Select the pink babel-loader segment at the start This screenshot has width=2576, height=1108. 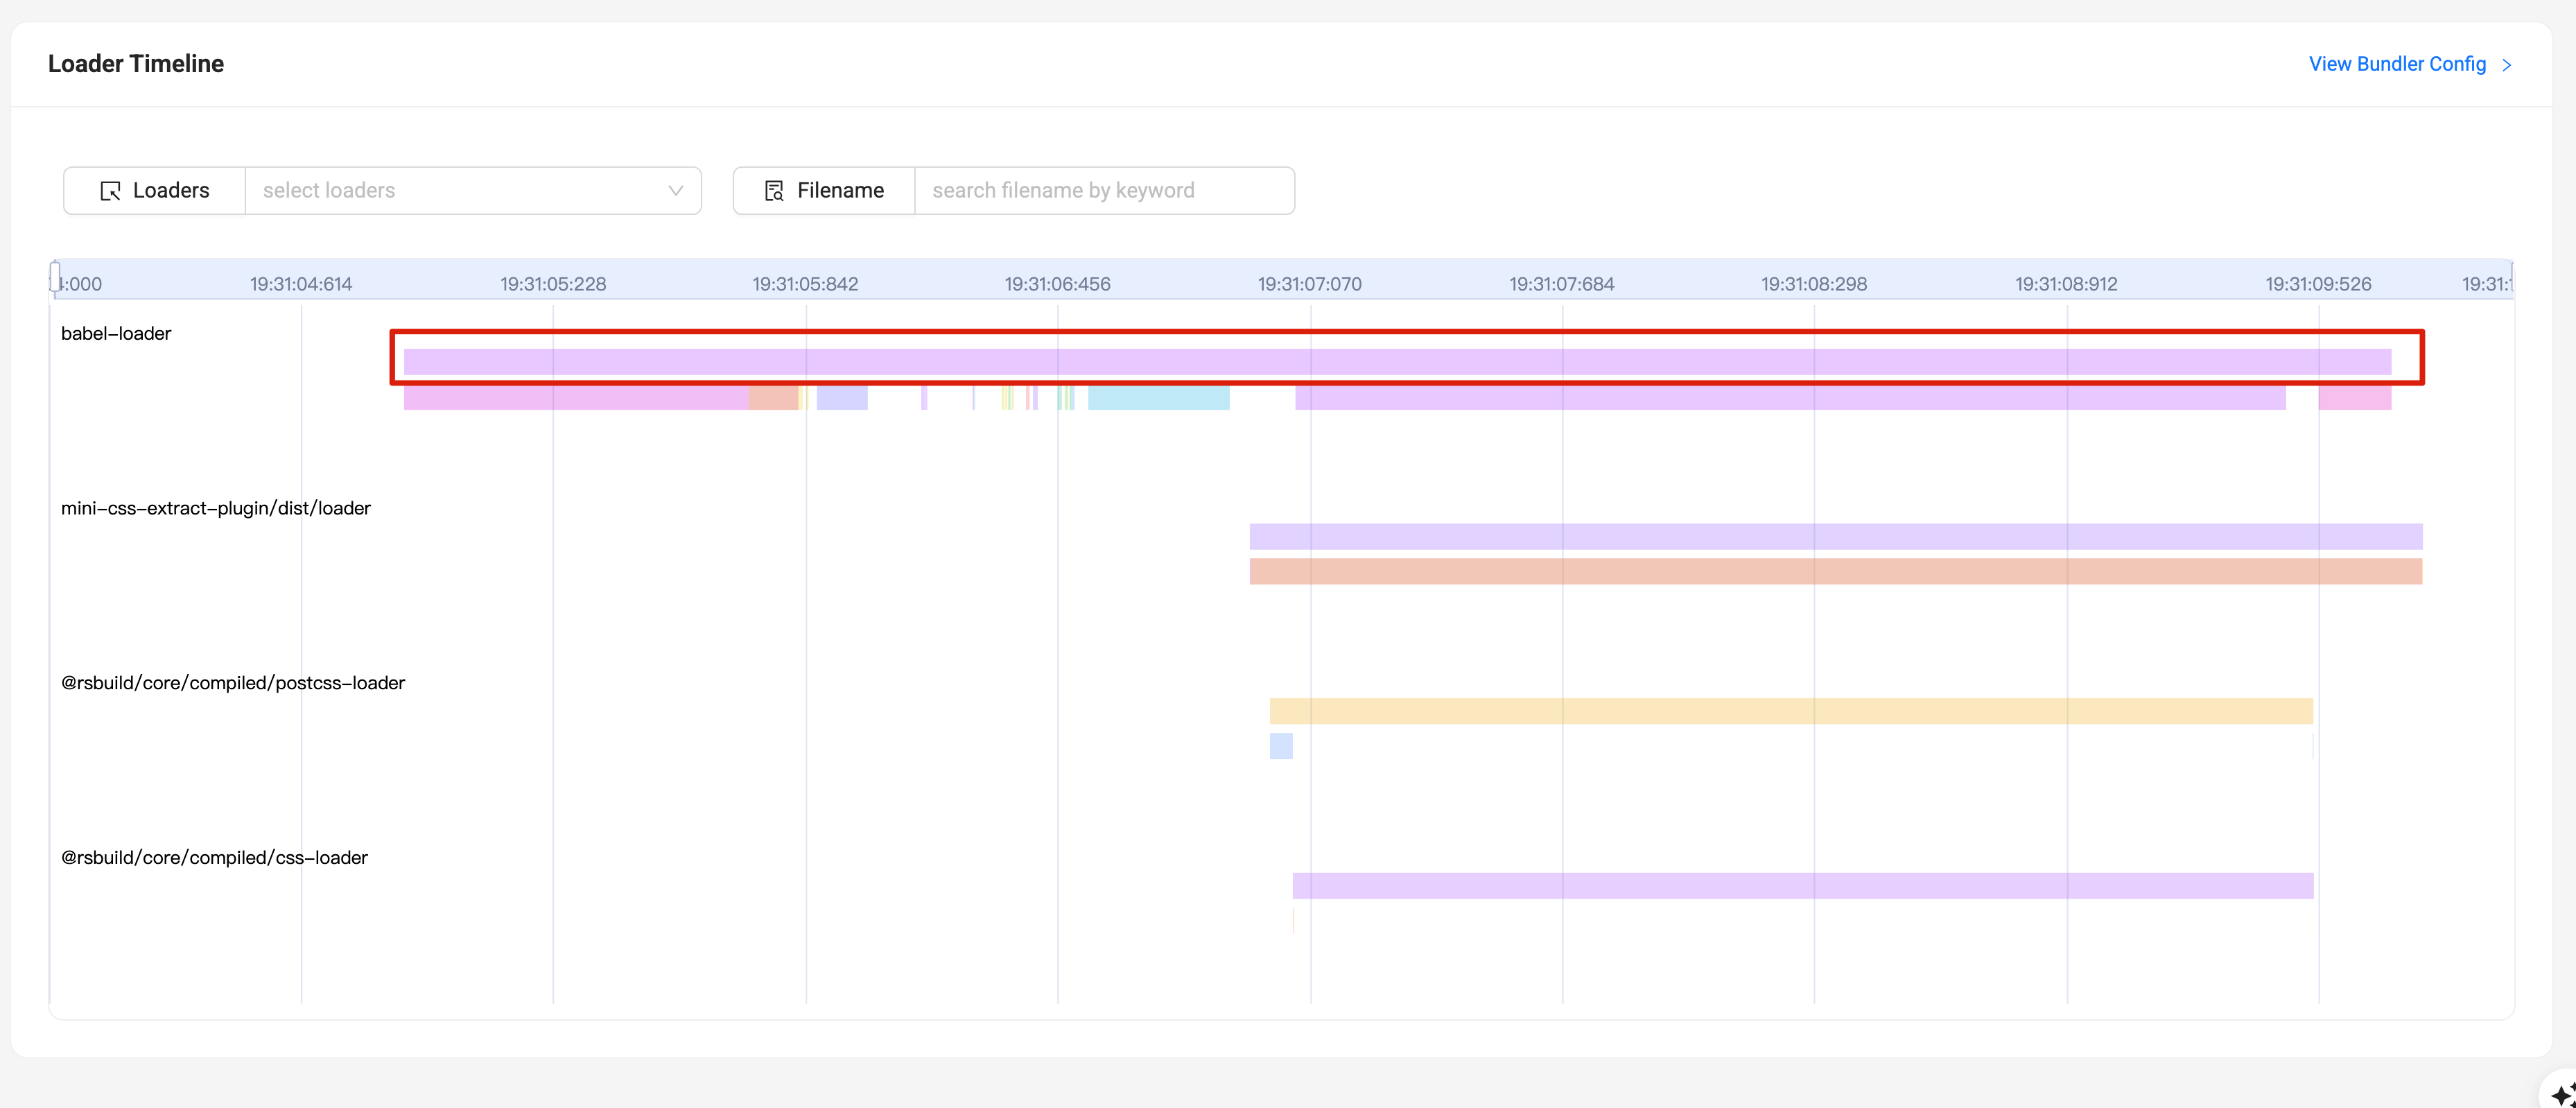click(576, 397)
